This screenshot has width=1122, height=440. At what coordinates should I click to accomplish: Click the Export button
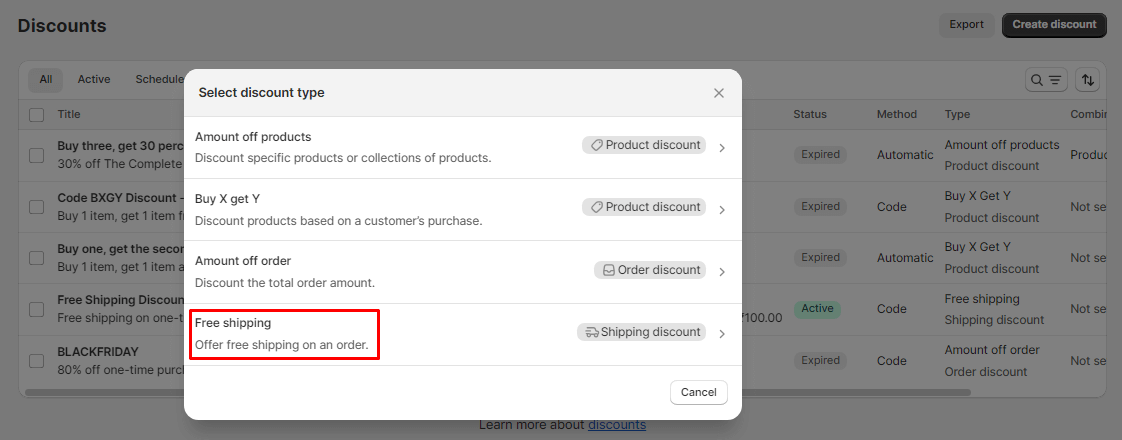pos(966,24)
